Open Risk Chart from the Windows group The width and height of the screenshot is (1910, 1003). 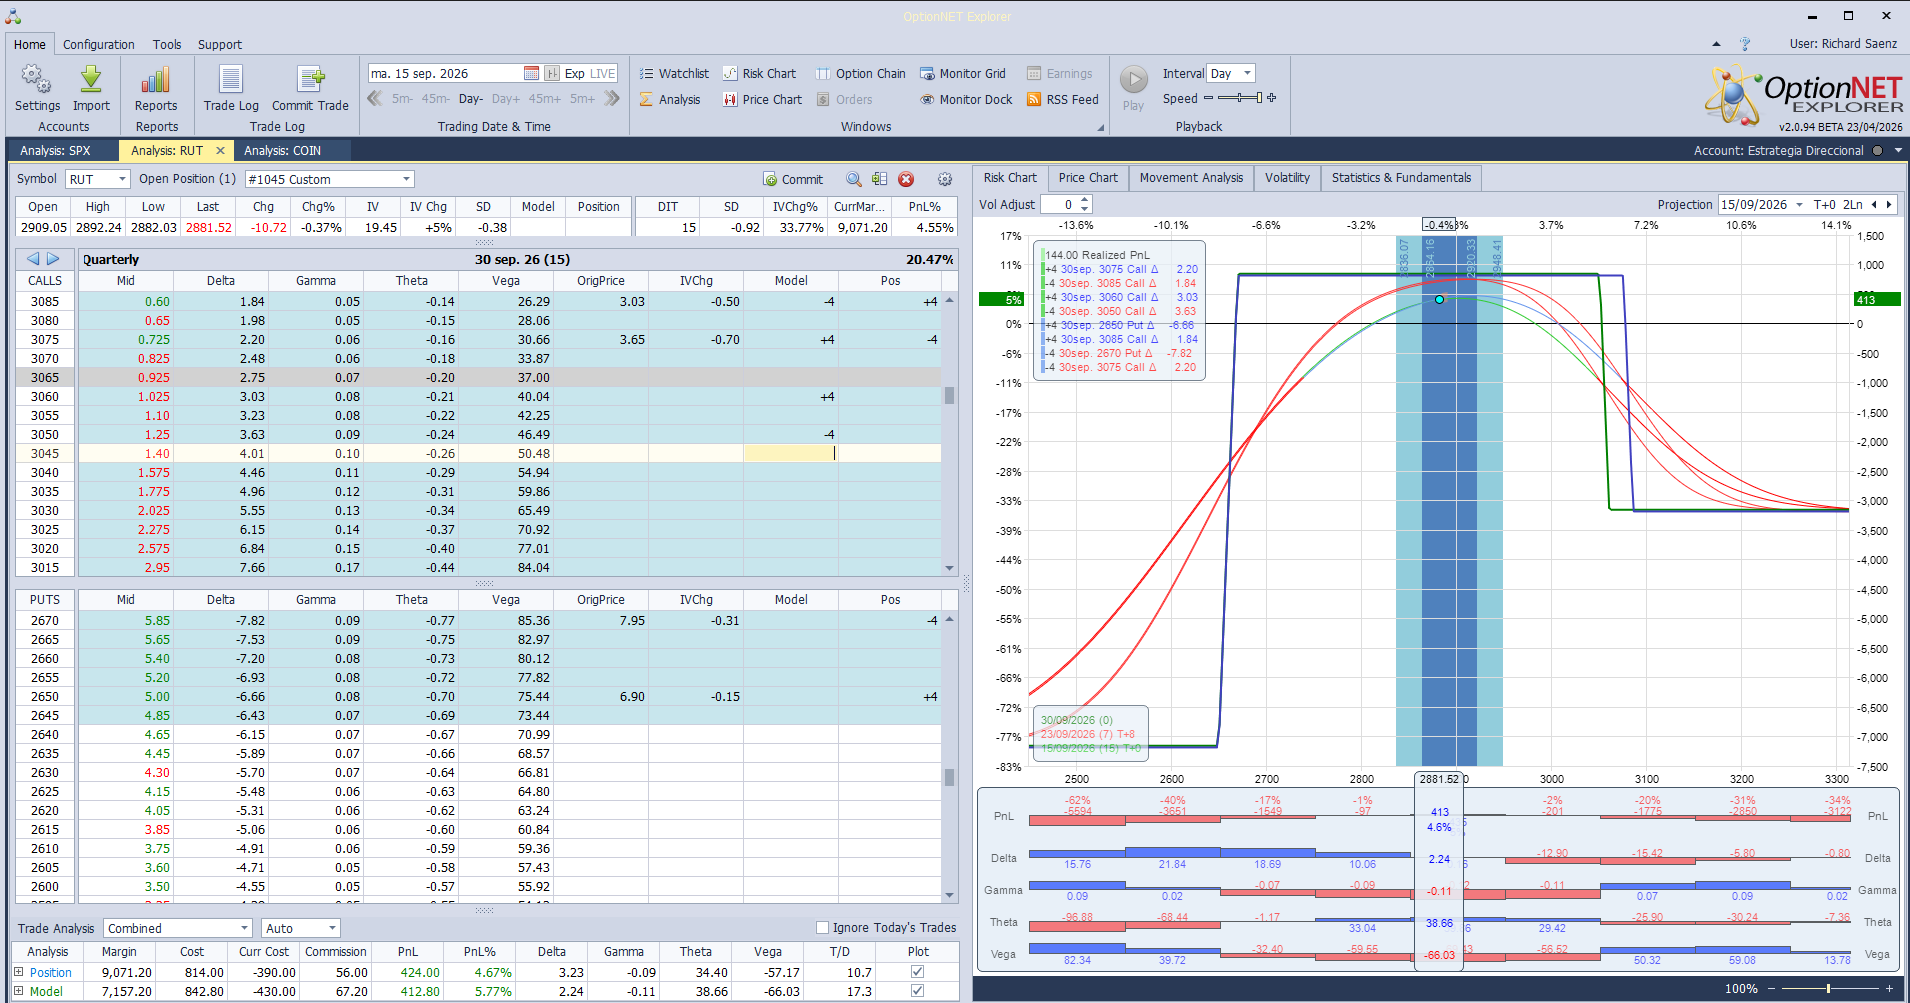759,73
